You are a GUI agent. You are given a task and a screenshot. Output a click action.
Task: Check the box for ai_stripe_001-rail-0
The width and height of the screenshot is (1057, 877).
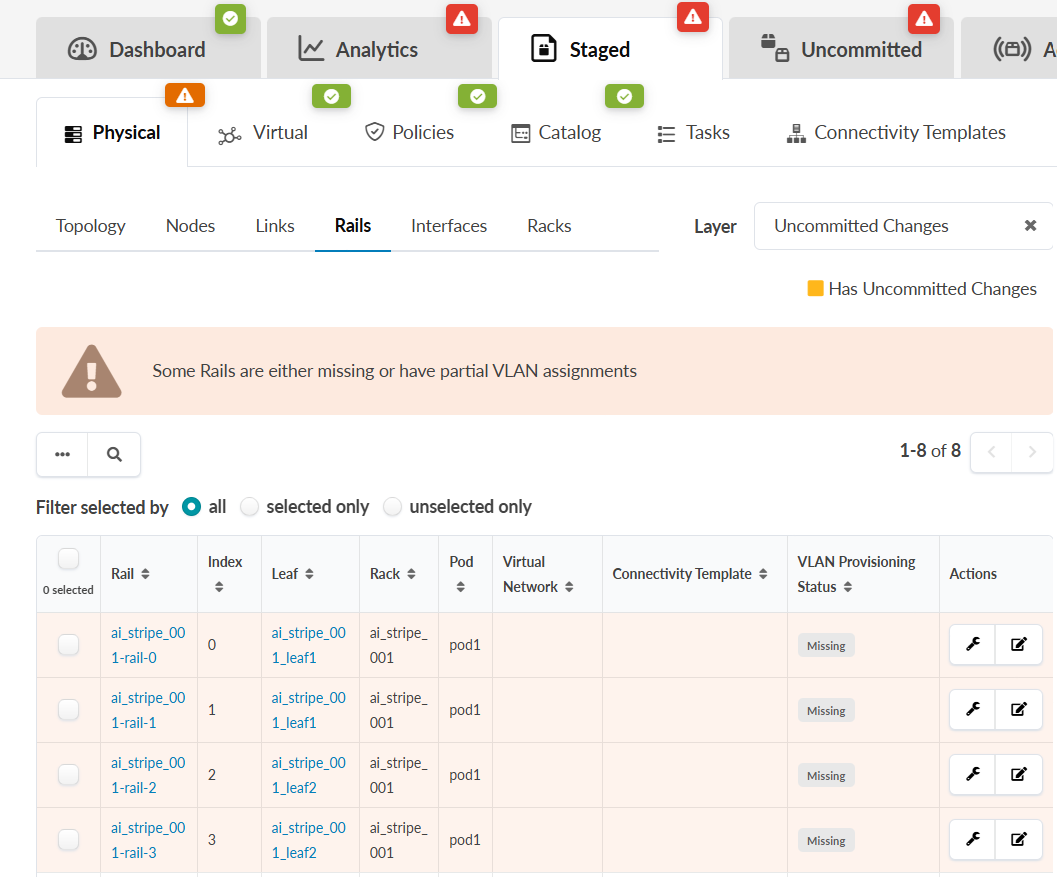point(69,644)
